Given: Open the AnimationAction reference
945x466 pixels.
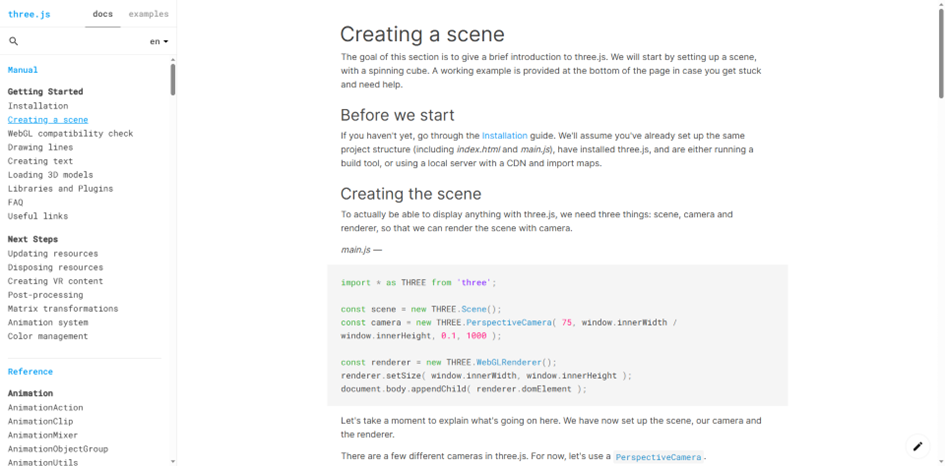Looking at the screenshot, I should [x=45, y=408].
